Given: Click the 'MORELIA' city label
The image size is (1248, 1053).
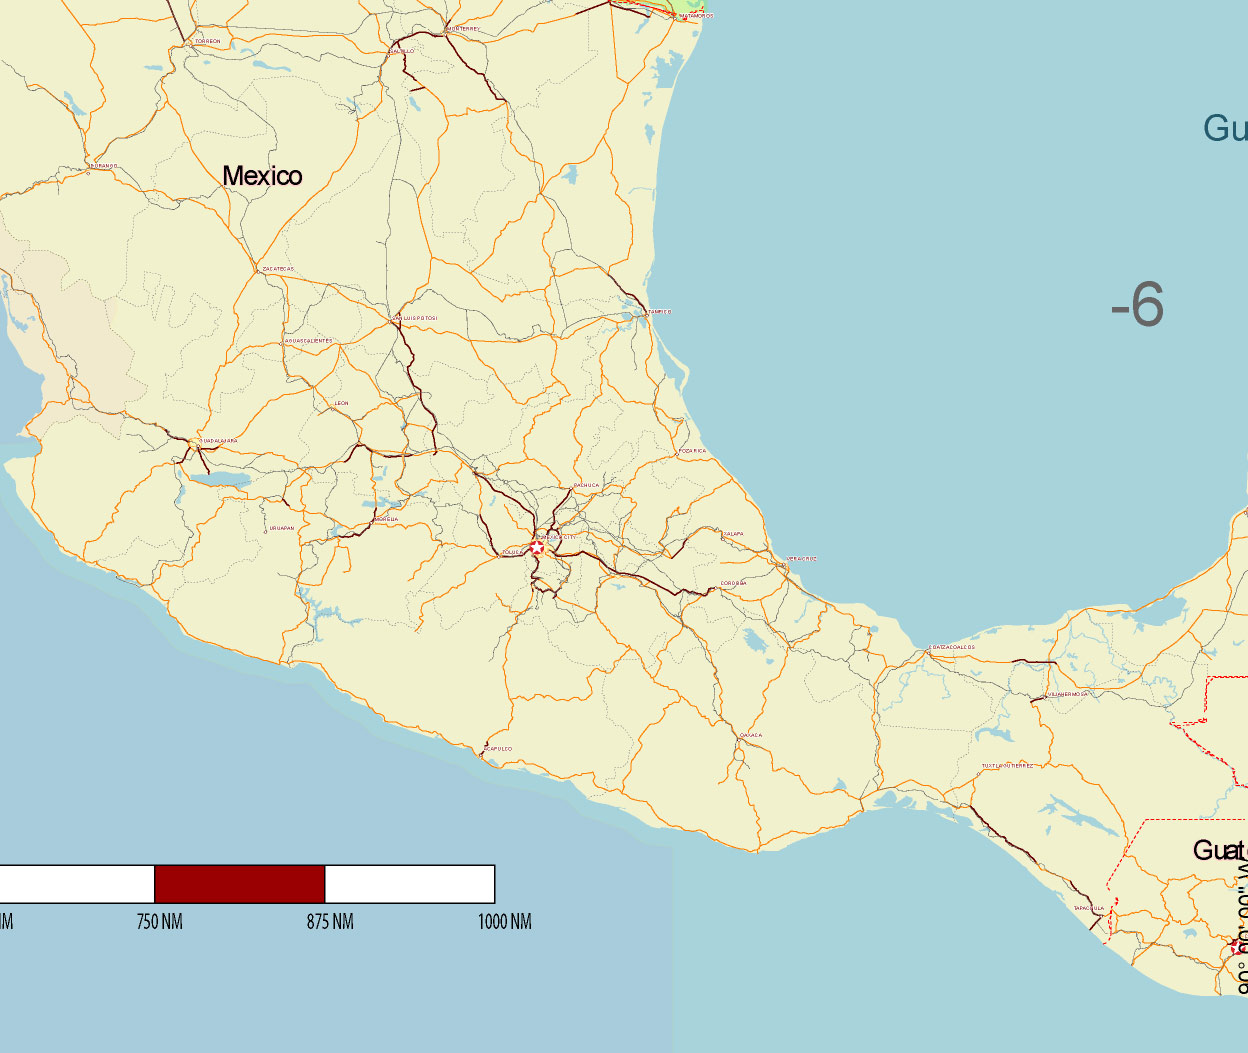Looking at the screenshot, I should (386, 519).
